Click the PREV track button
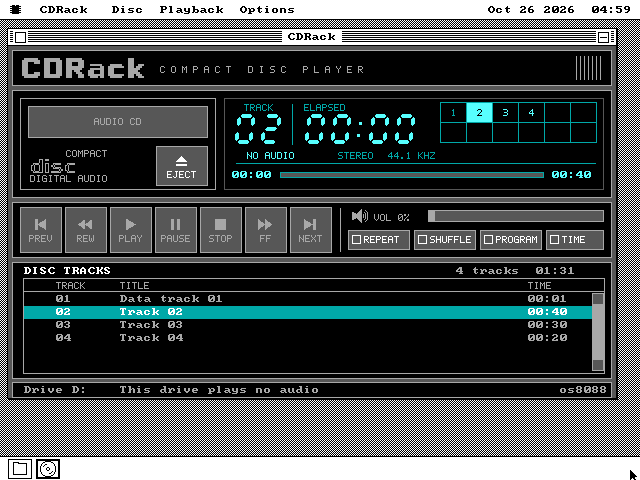640x480 pixels. click(41, 230)
